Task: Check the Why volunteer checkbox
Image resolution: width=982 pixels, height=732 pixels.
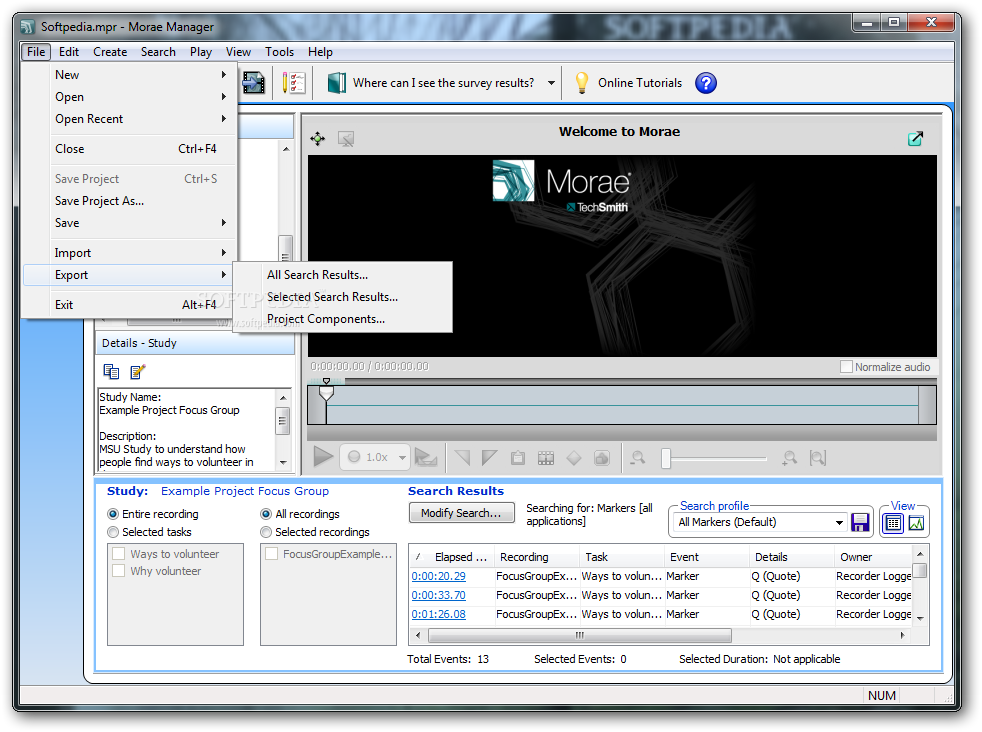Action: (x=118, y=571)
